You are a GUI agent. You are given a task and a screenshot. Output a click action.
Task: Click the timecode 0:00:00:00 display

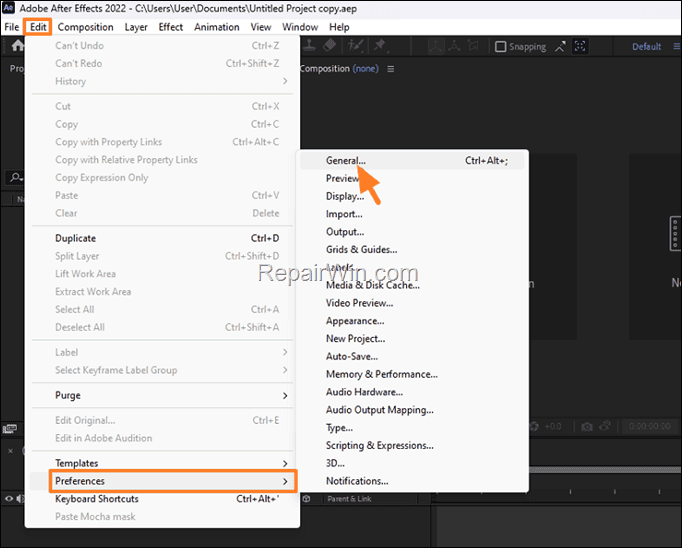(650, 426)
